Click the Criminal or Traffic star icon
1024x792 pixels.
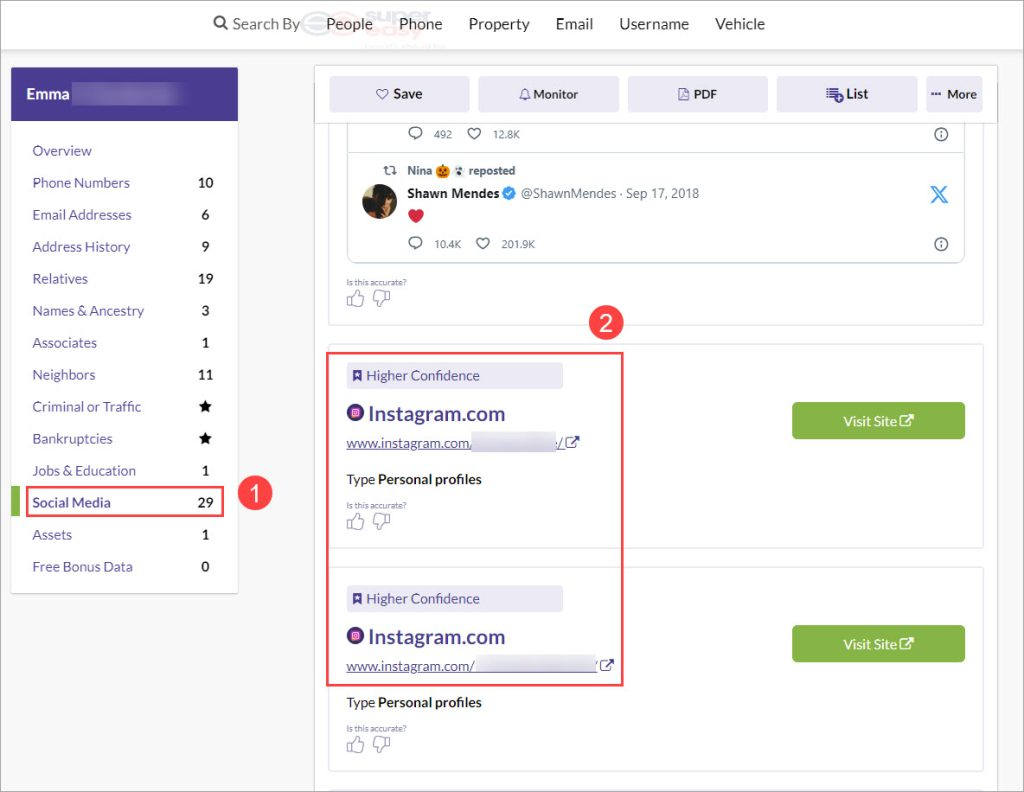point(205,407)
